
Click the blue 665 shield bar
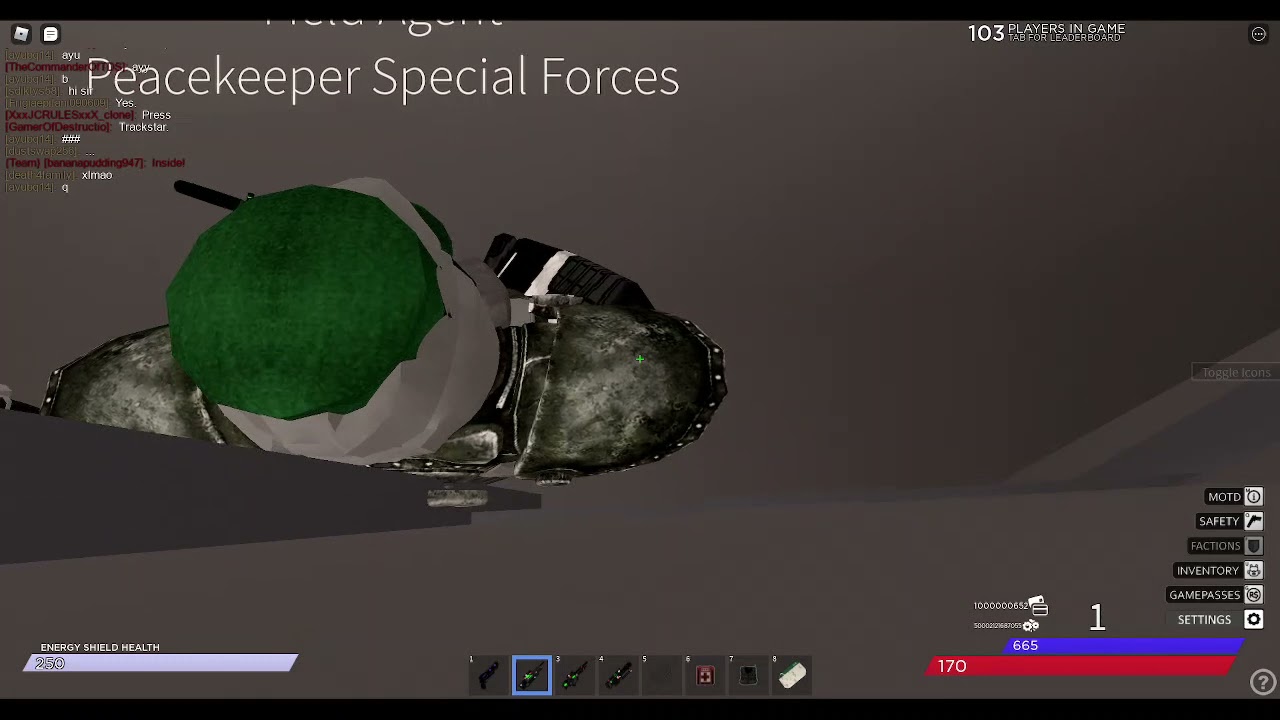[1123, 646]
